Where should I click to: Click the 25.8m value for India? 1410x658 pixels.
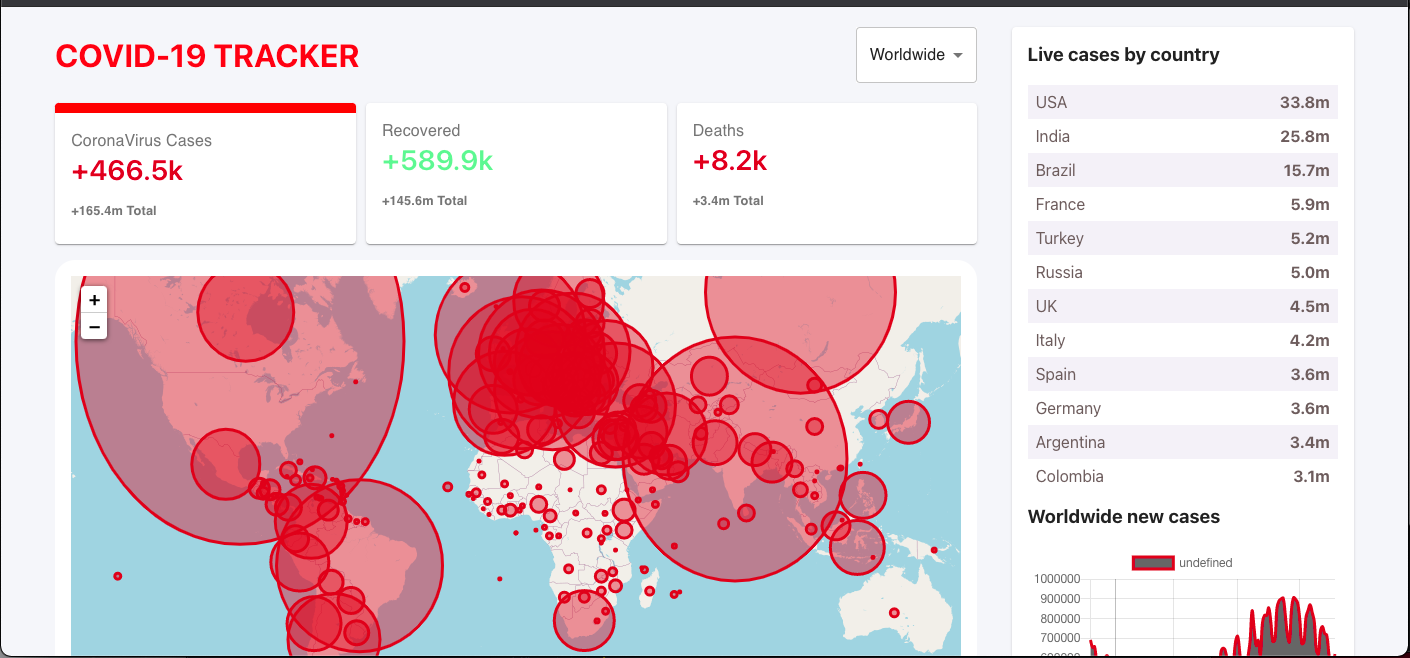[1305, 136]
